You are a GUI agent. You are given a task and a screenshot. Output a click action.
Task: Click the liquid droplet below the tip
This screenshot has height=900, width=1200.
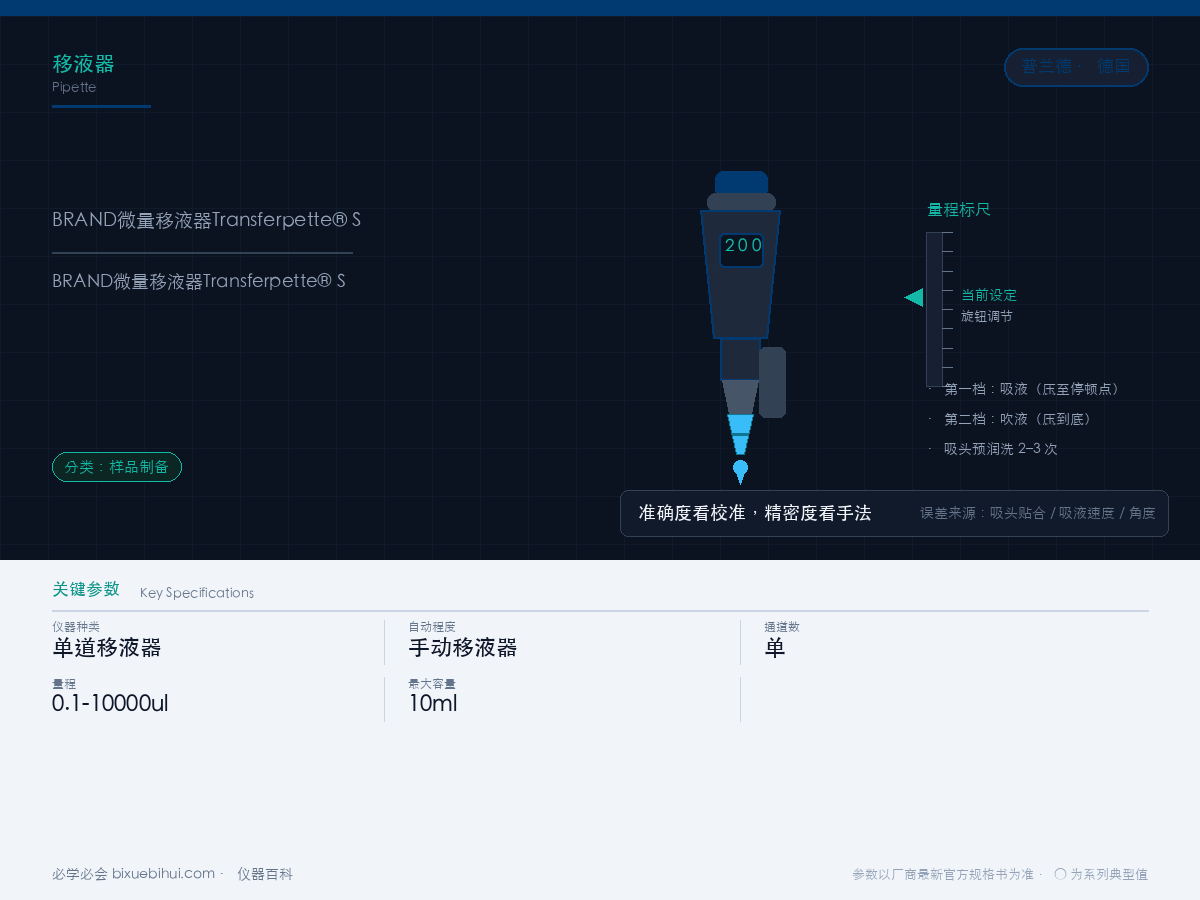click(741, 471)
